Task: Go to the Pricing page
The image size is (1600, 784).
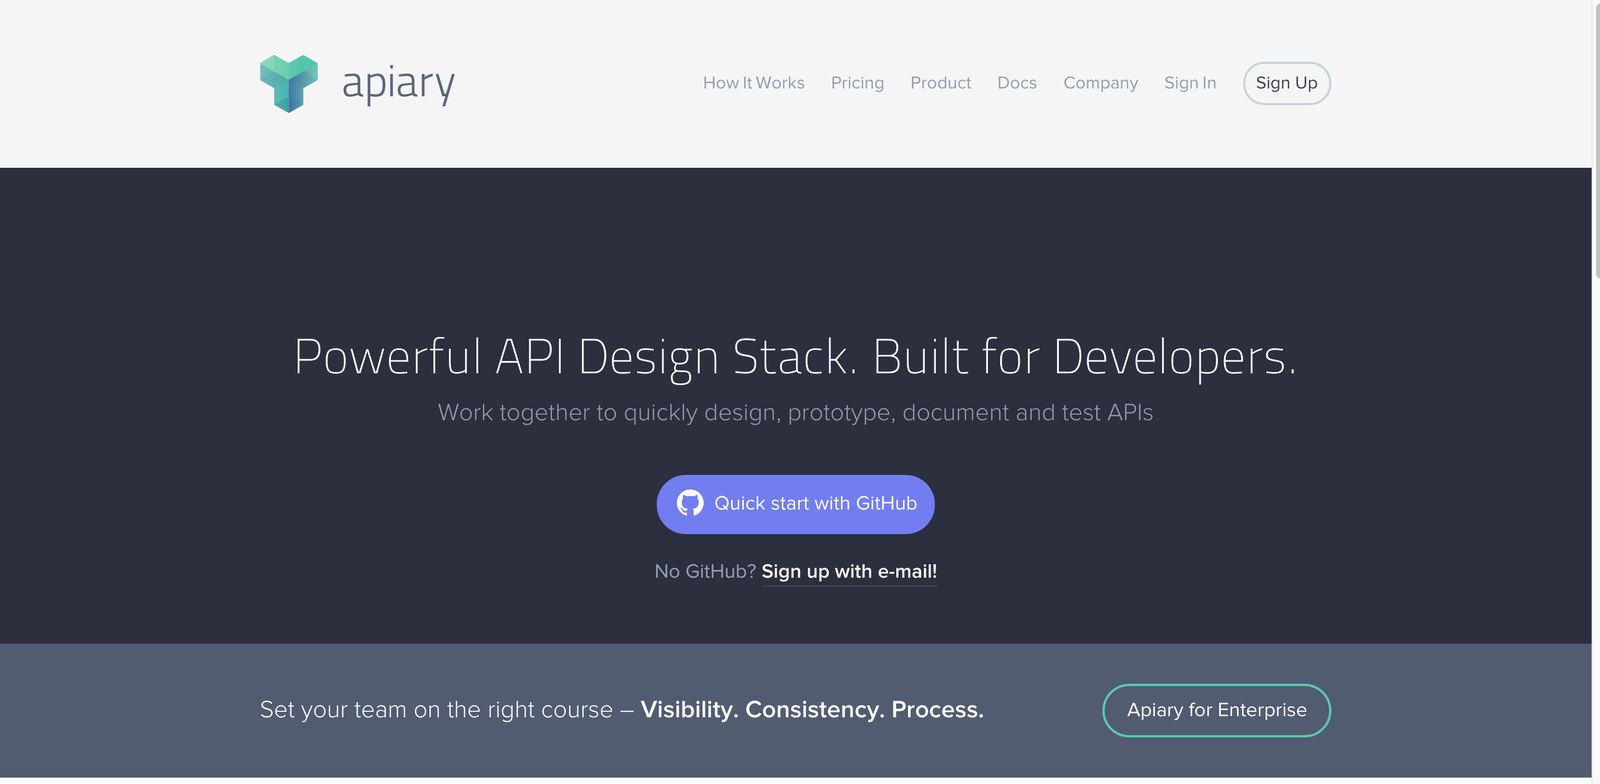Action: 857,83
